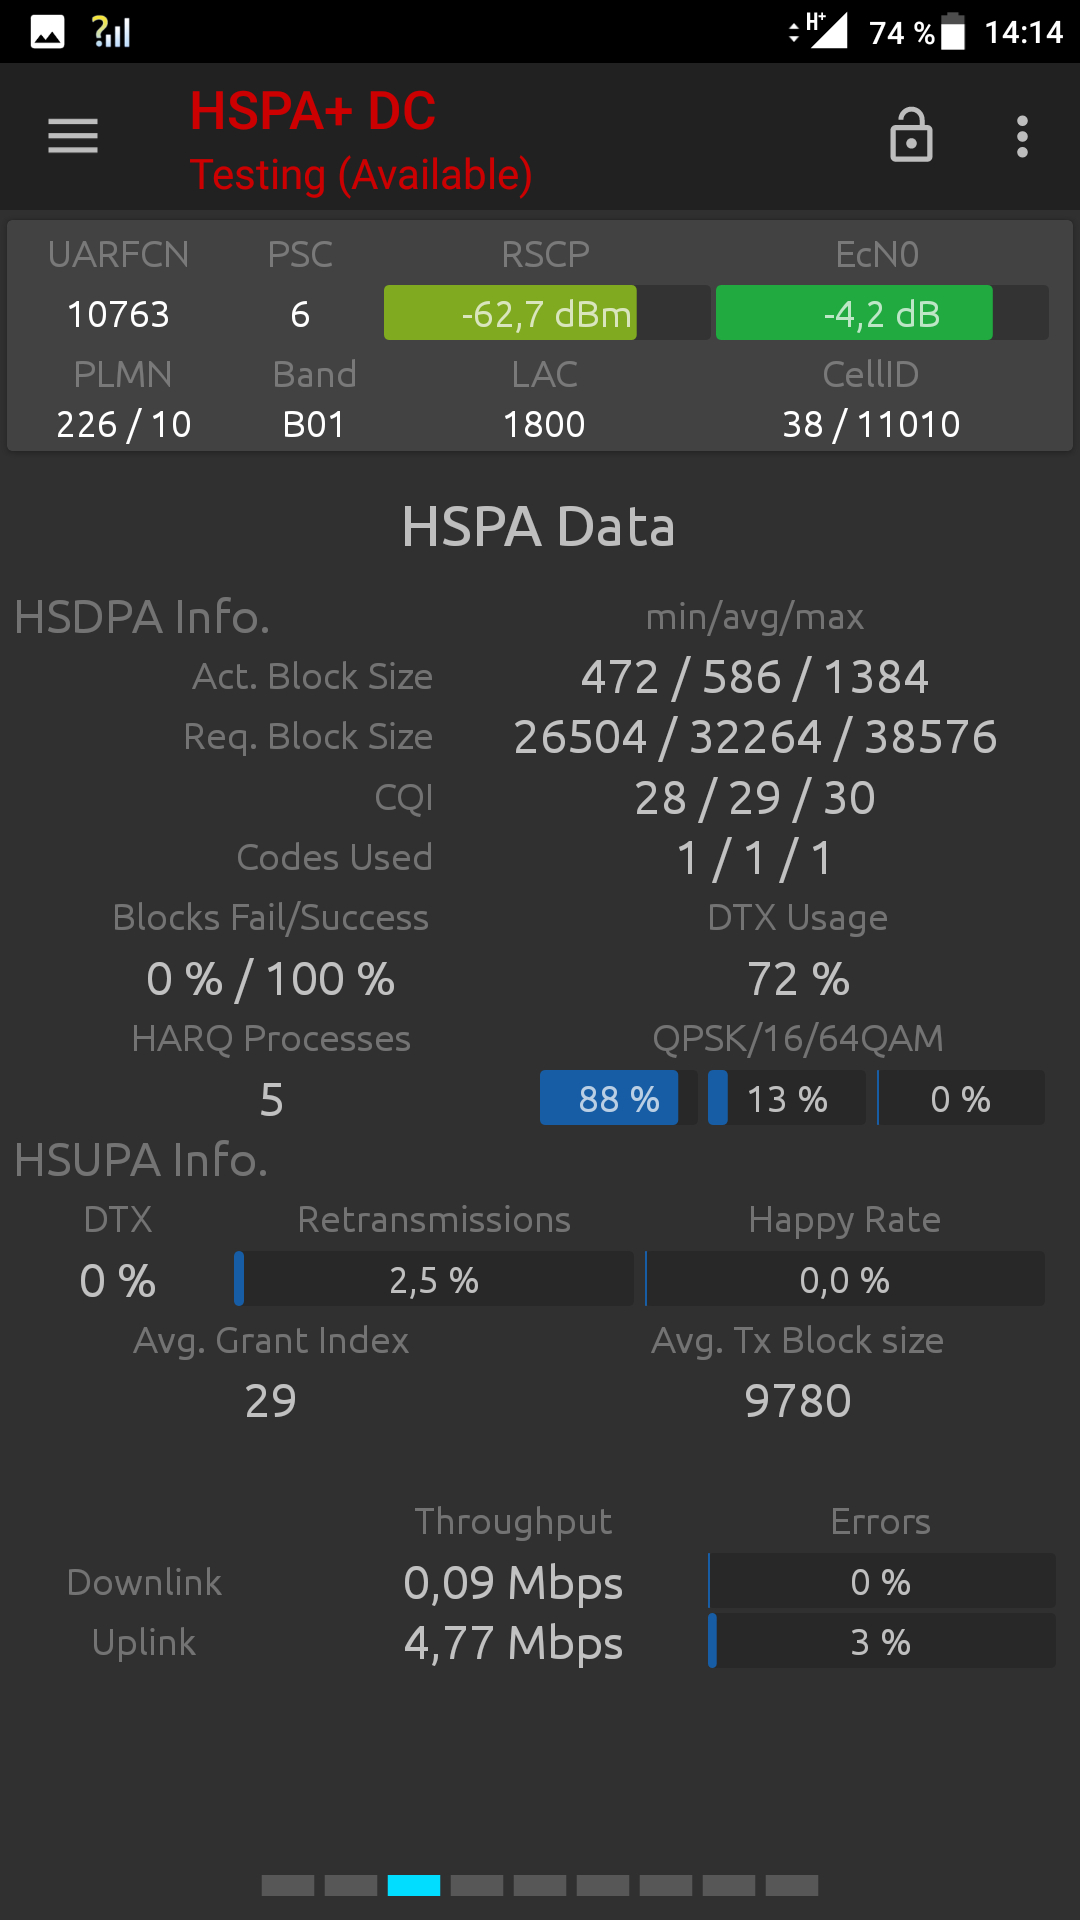Tap the QPSK 88 % bar
Screen dimensions: 1080x1920
618,1098
